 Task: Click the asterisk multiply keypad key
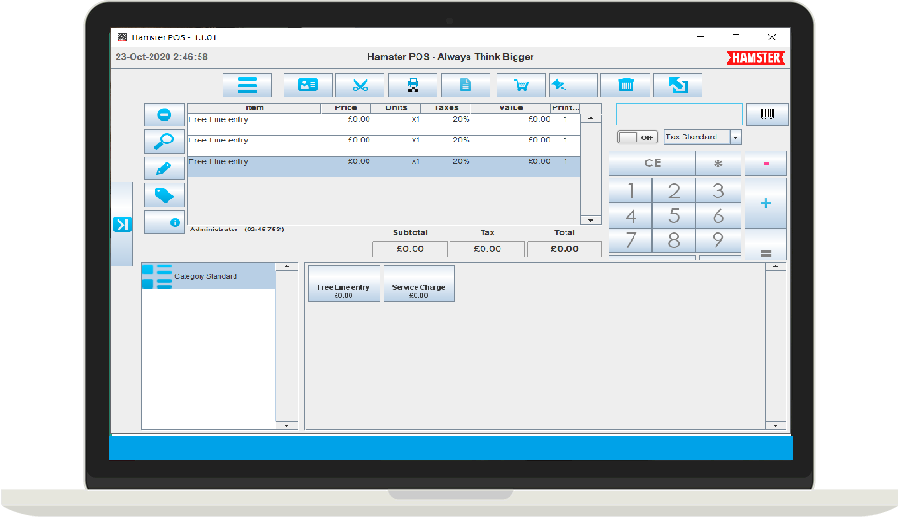click(718, 164)
